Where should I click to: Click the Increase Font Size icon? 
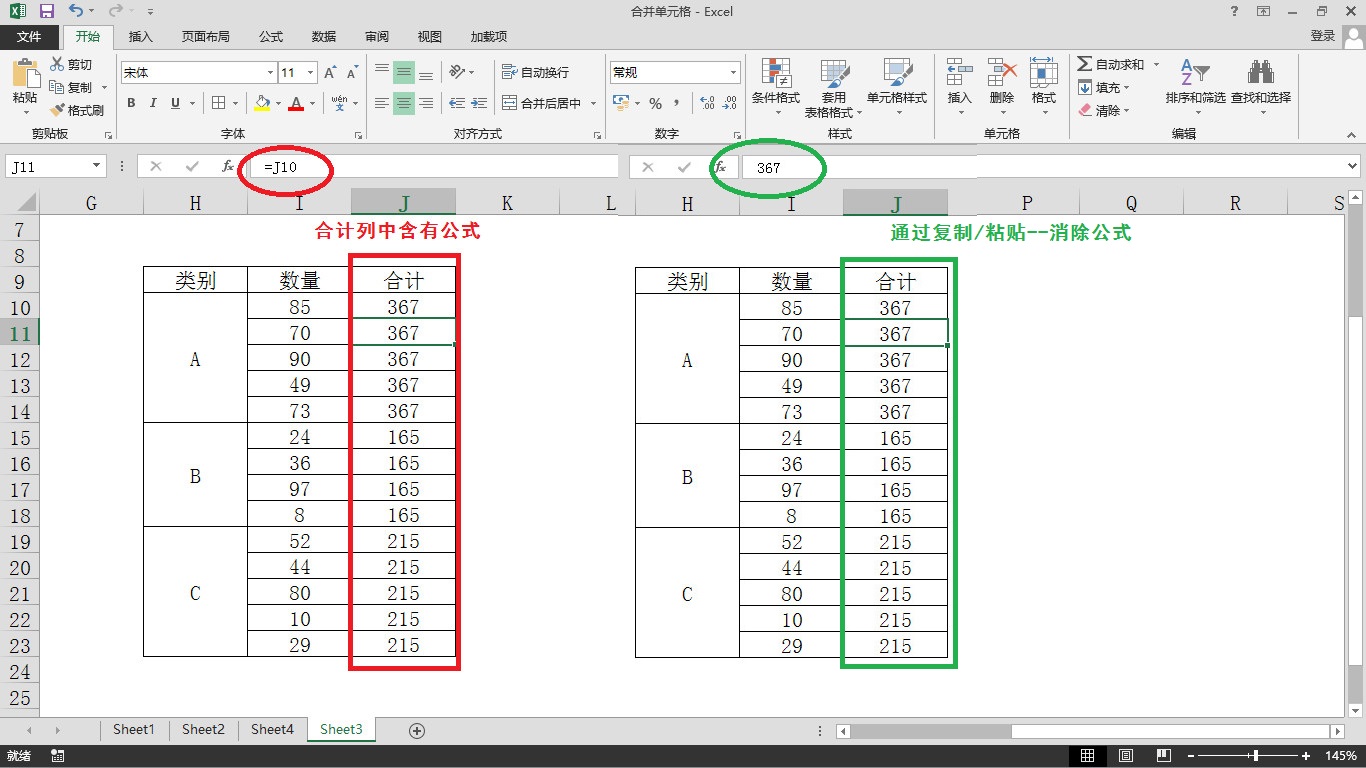331,73
